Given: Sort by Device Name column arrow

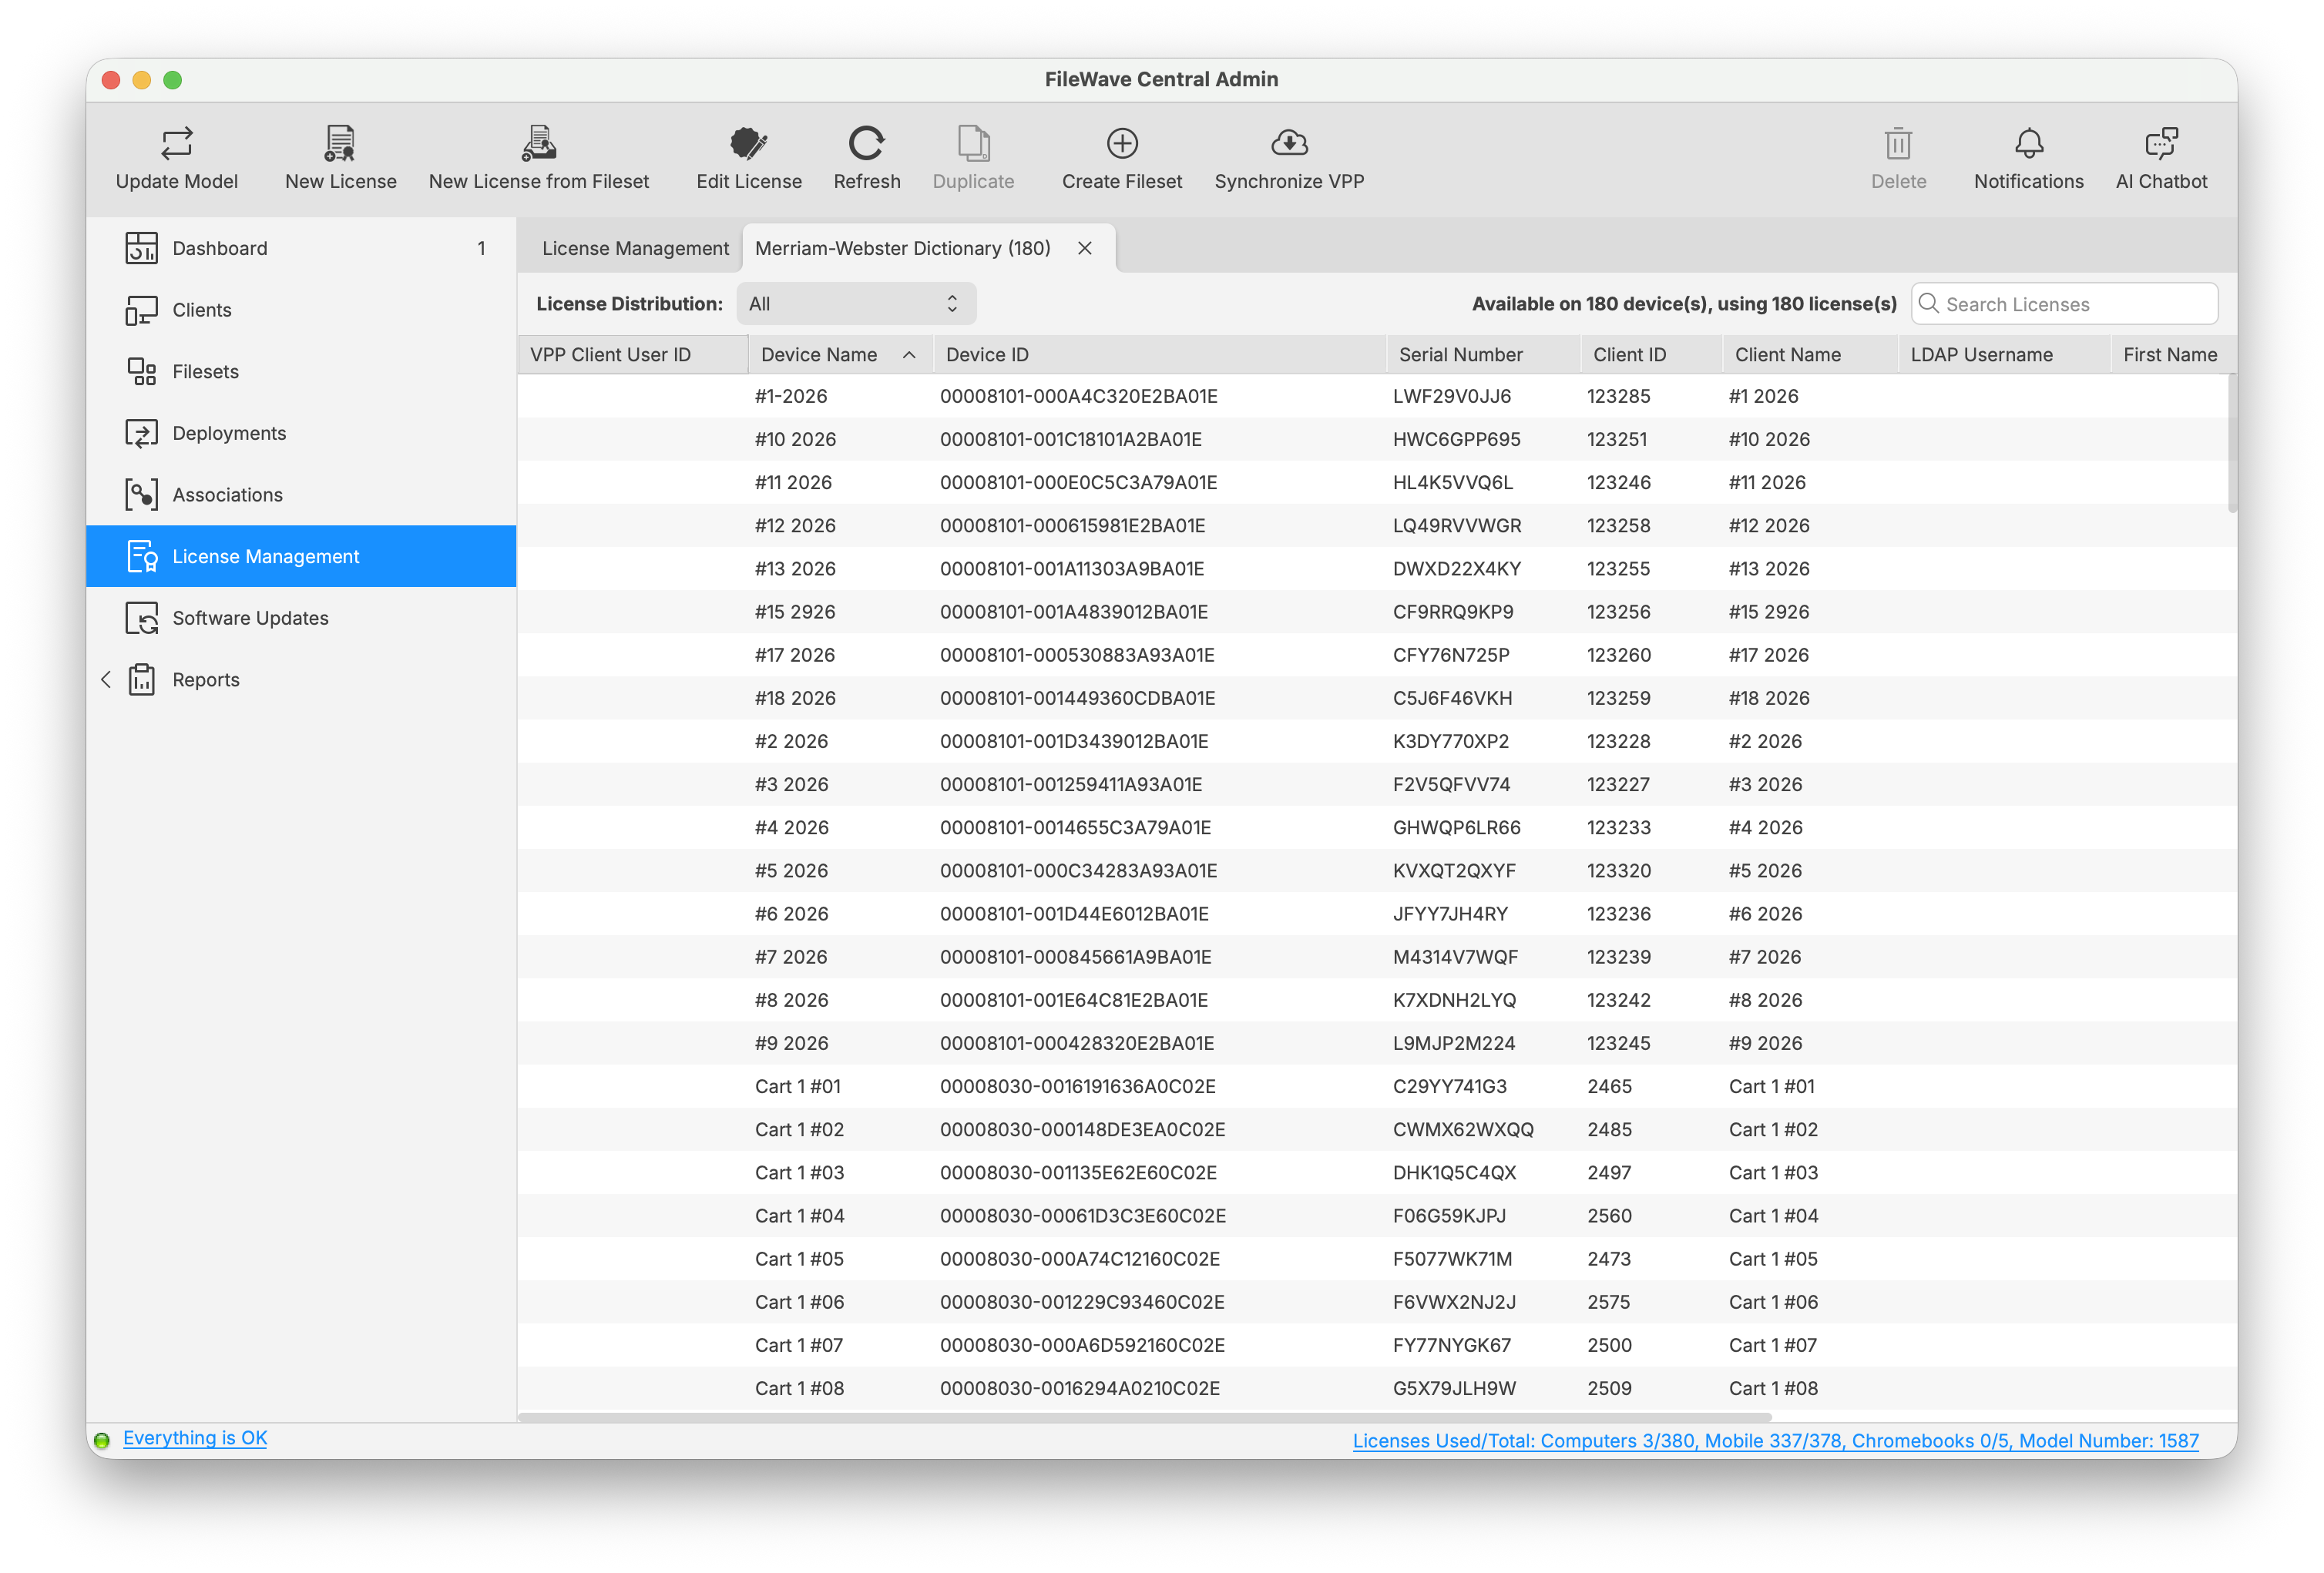Looking at the screenshot, I should click(x=909, y=355).
